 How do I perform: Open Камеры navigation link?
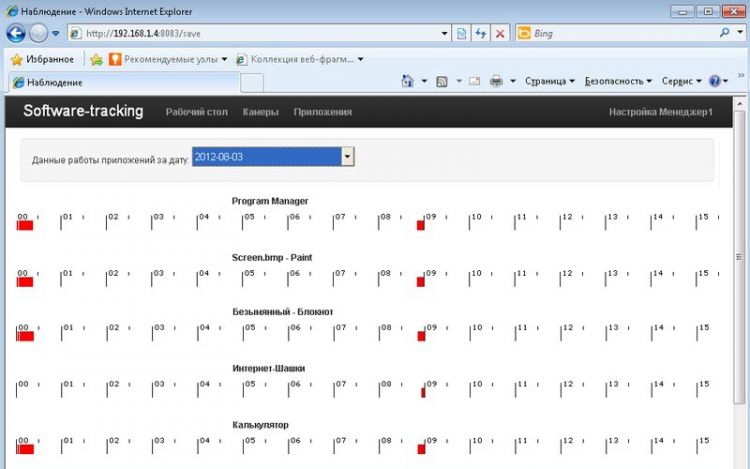[x=261, y=112]
